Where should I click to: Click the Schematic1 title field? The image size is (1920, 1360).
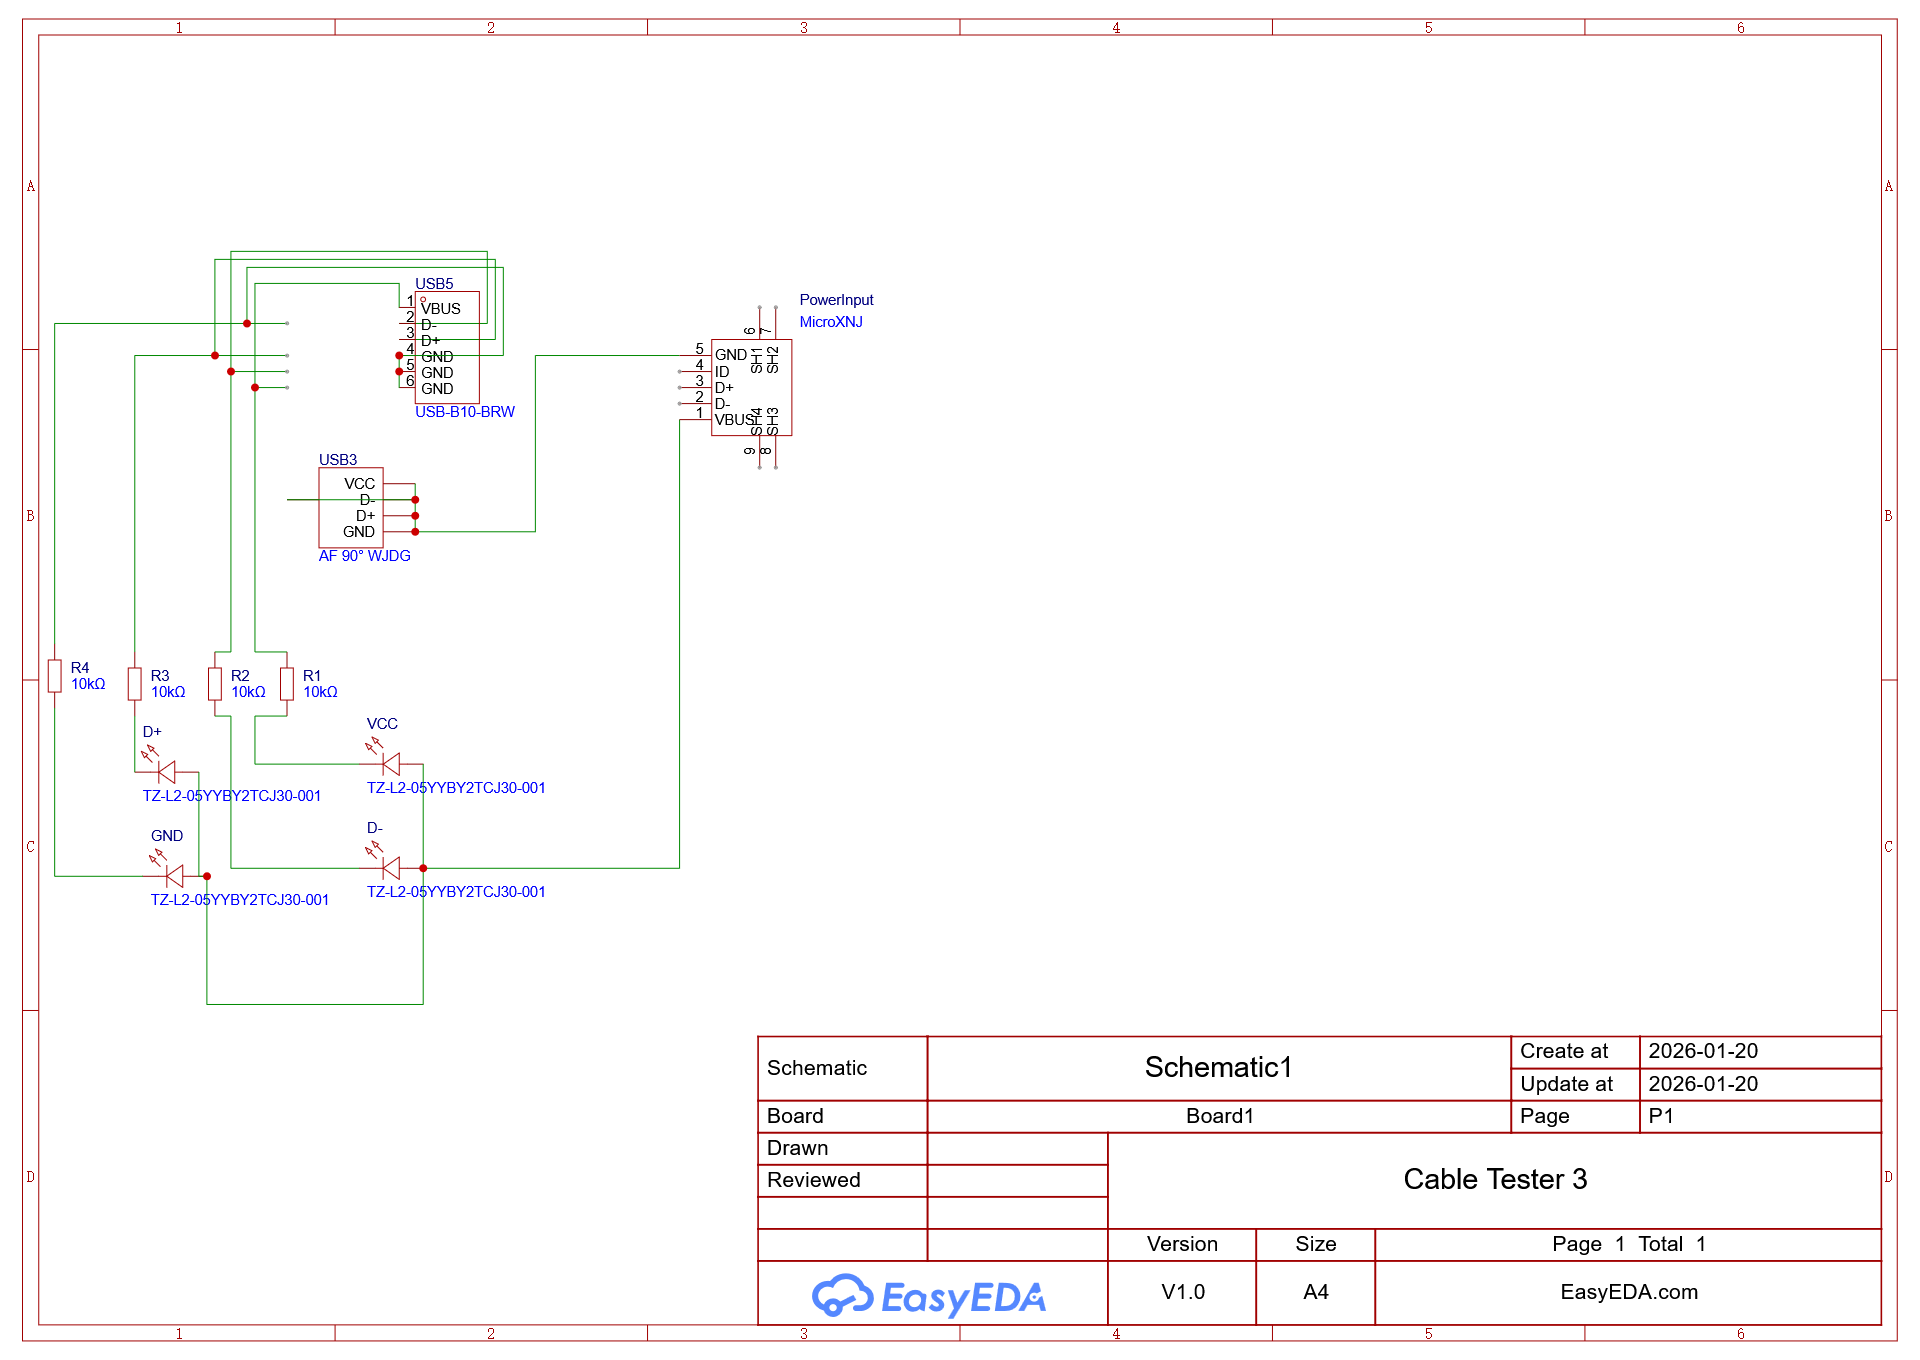[x=1218, y=1068]
